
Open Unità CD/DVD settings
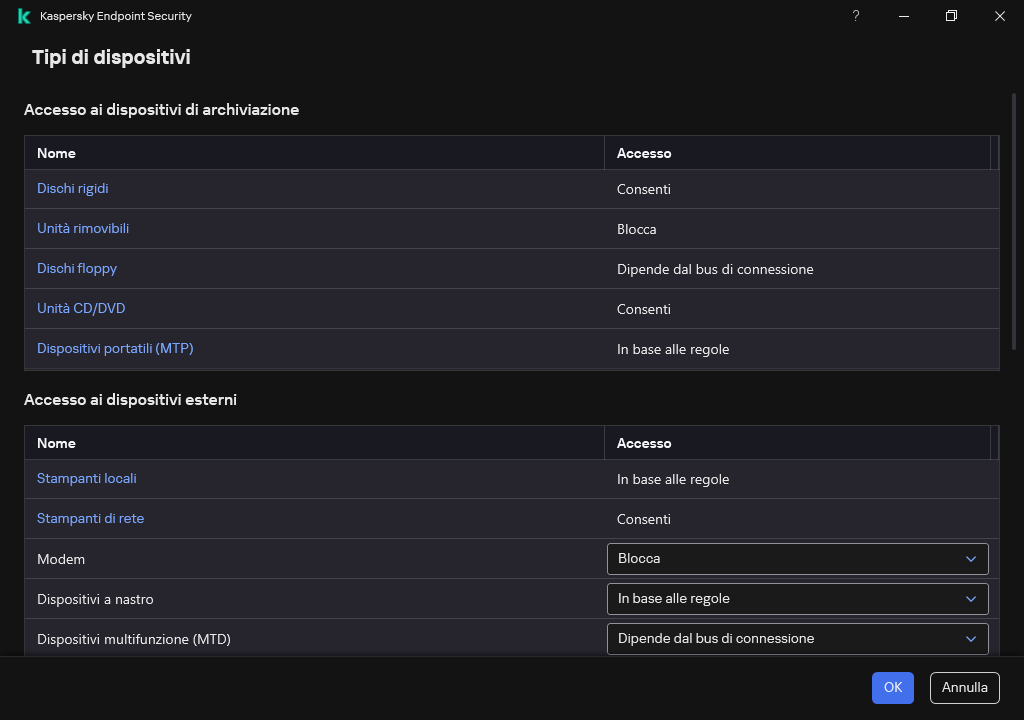point(81,308)
